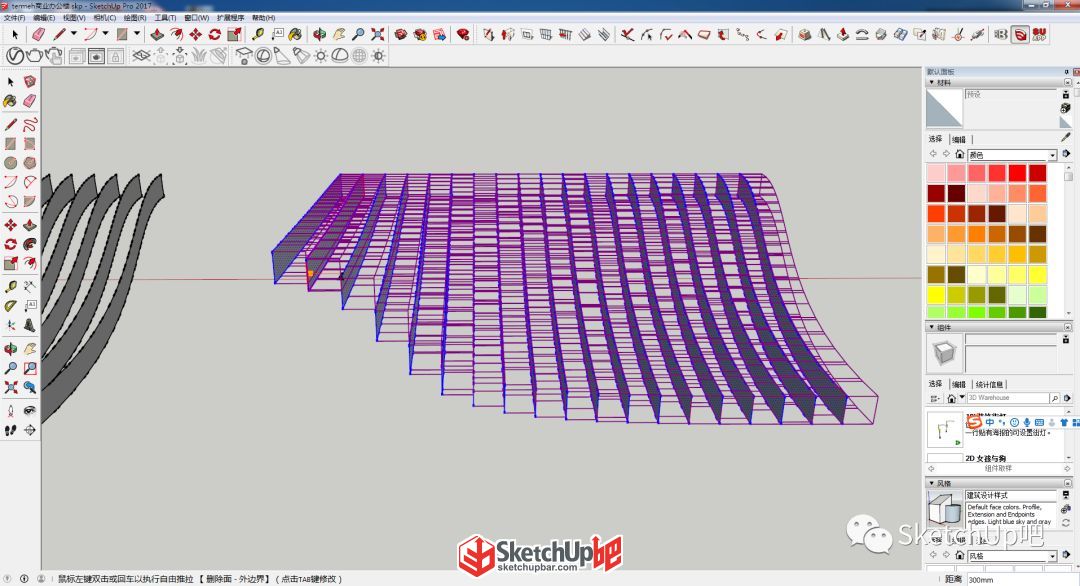Activate the Walk footprints tool in the left toolbar

pyautogui.click(x=10, y=430)
